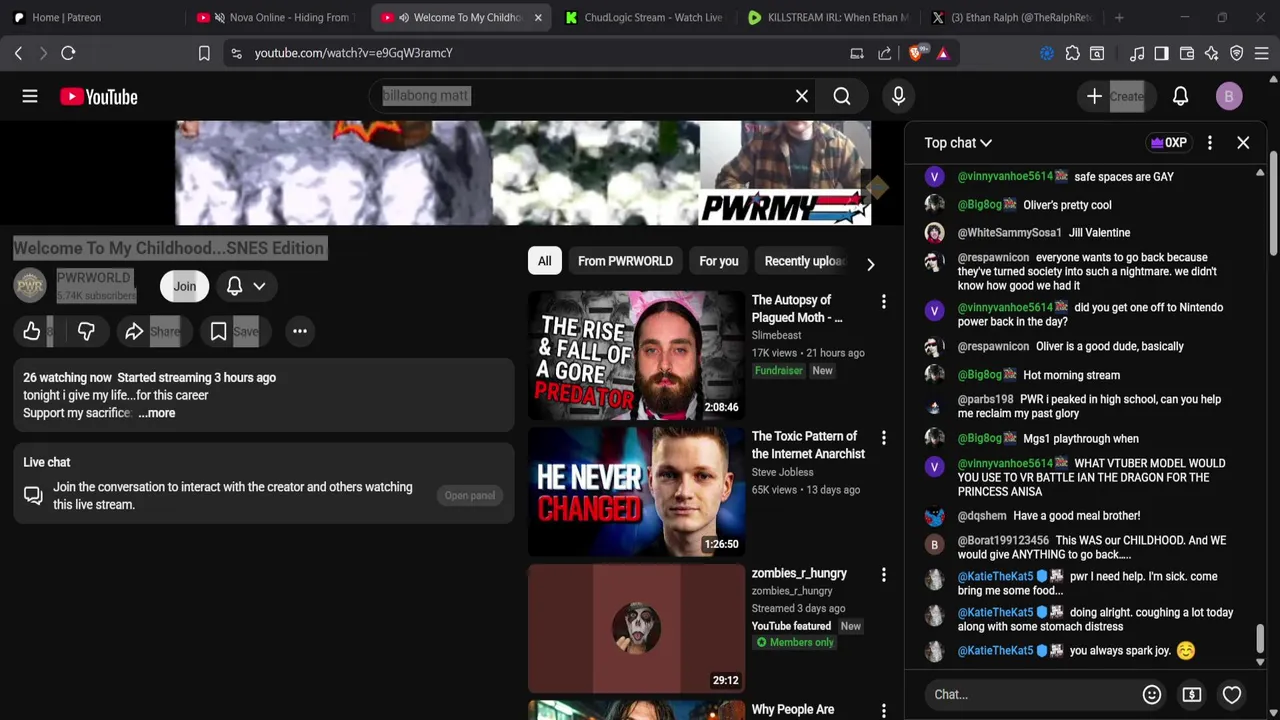Focus the Chat... message input

click(1030, 694)
